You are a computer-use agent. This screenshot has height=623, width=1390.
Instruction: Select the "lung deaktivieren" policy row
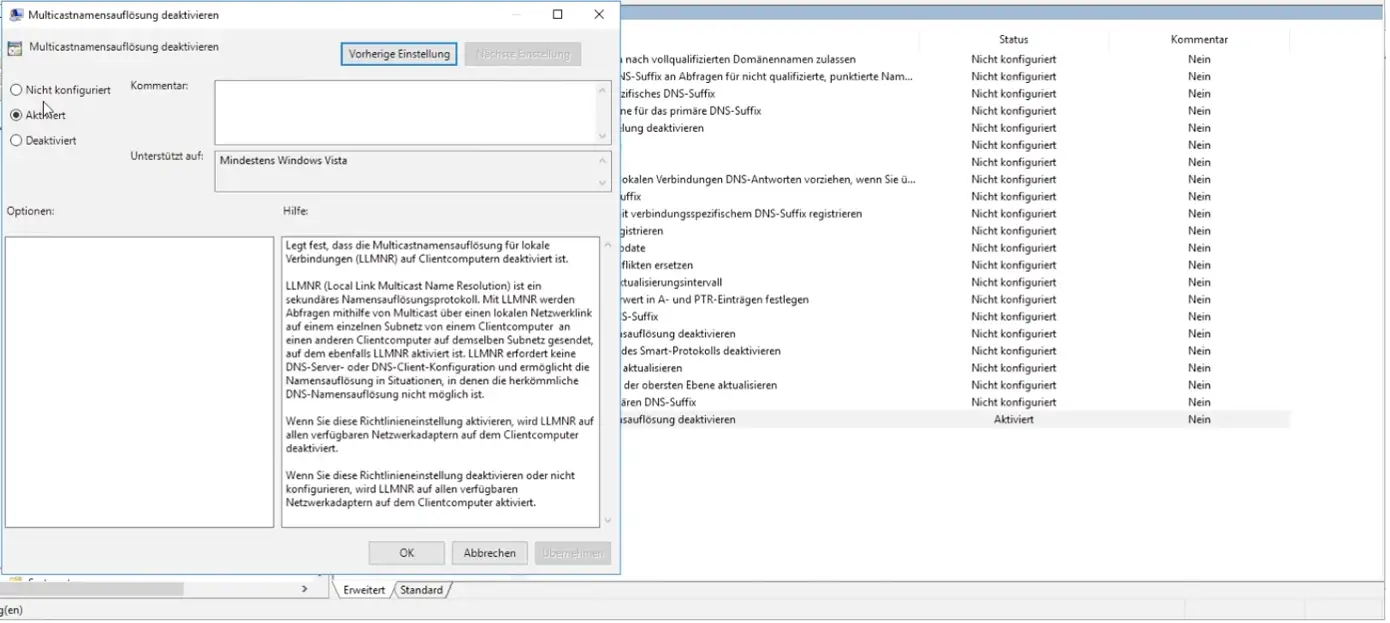point(954,128)
